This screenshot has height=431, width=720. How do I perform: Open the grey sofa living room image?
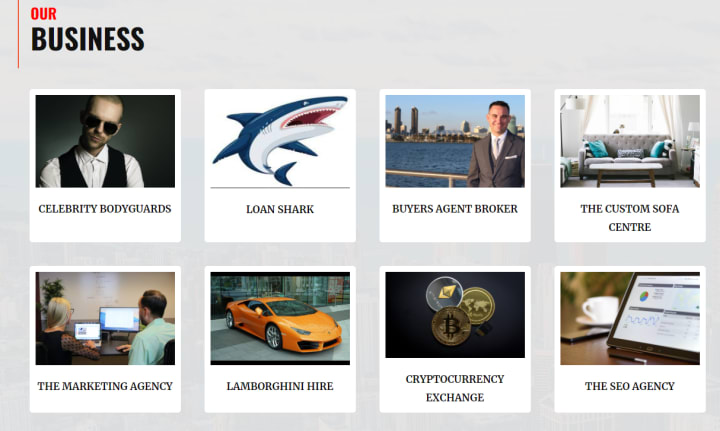[x=630, y=141]
